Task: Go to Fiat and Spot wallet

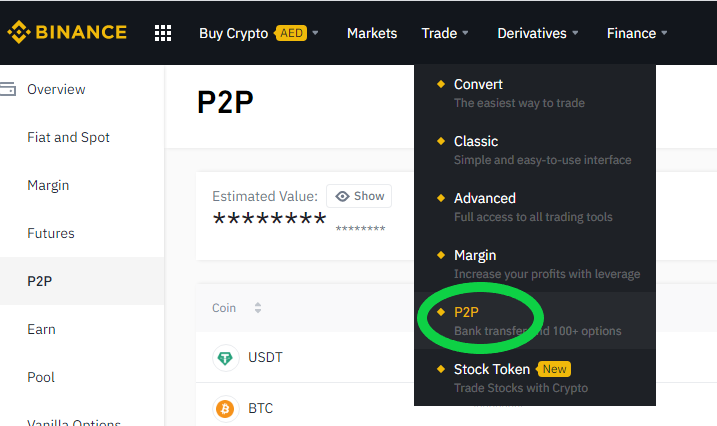Action: (69, 137)
